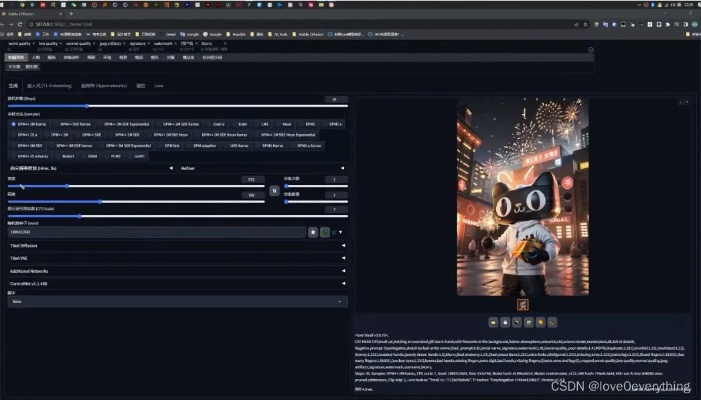701x400 pixels.
Task: Select the Euler a sampler option
Action: [x=217, y=124]
